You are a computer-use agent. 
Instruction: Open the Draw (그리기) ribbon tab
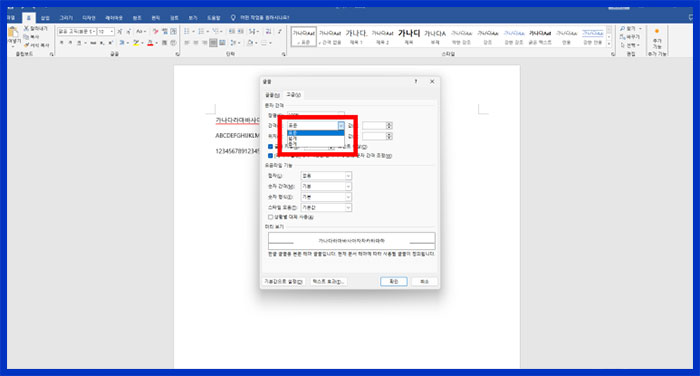66,18
